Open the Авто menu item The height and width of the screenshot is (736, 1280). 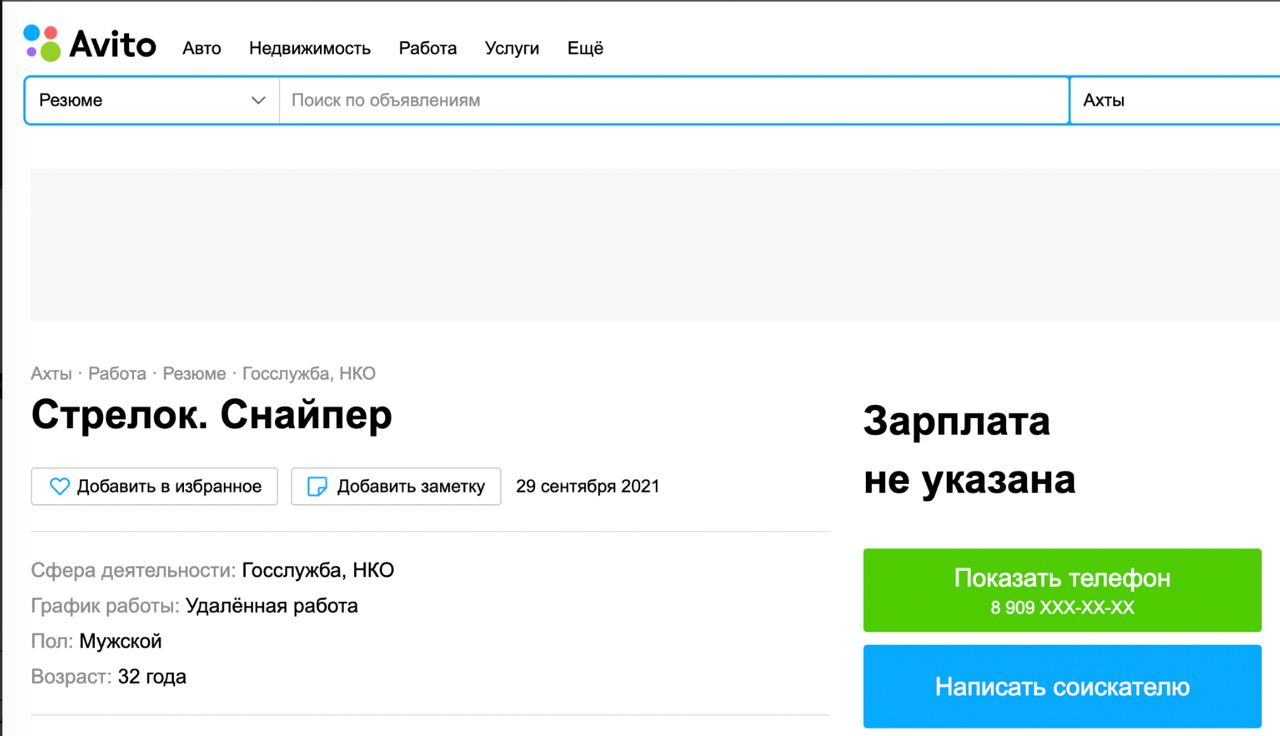[202, 48]
